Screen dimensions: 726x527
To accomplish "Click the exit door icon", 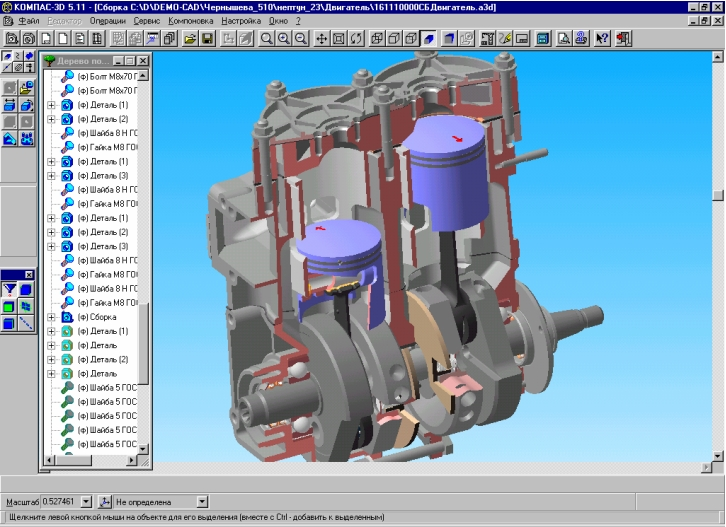I will (x=623, y=38).
